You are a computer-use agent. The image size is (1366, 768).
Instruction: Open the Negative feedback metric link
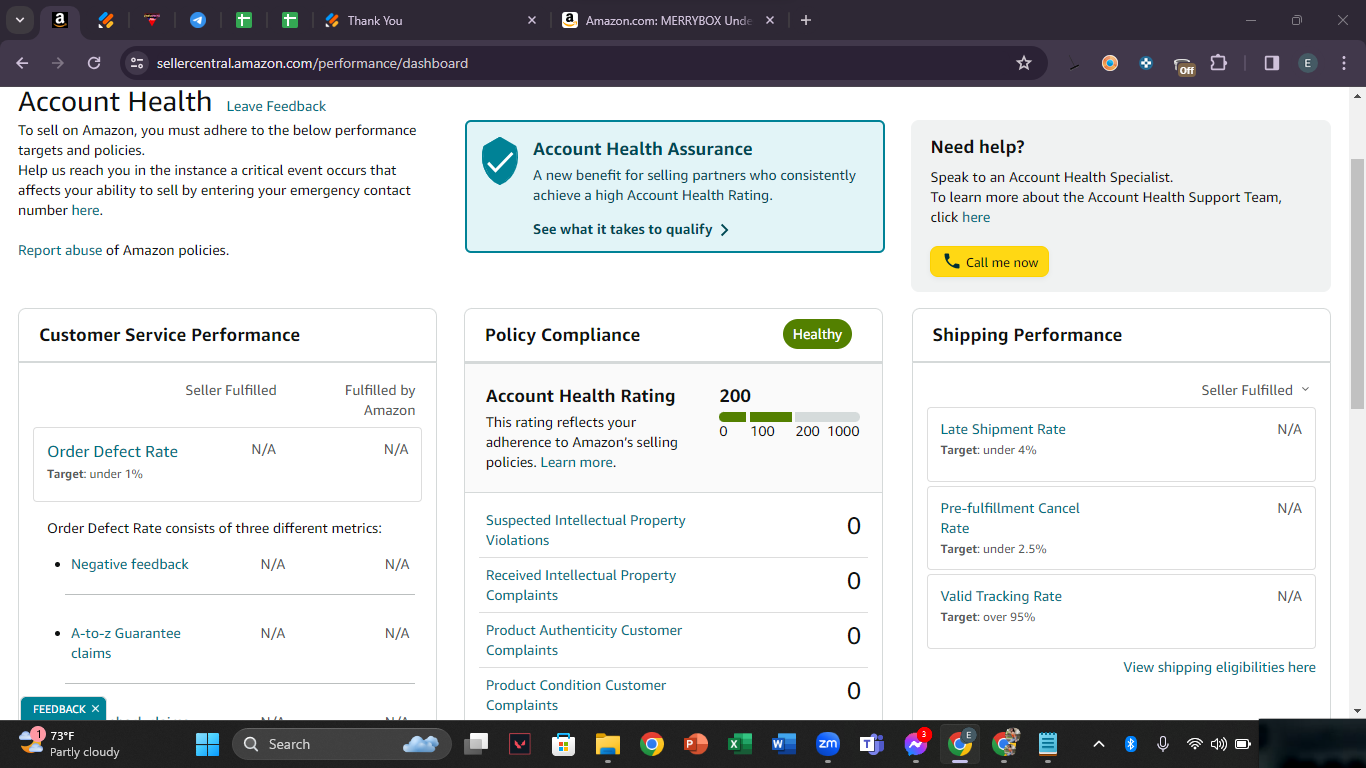pyautogui.click(x=130, y=564)
